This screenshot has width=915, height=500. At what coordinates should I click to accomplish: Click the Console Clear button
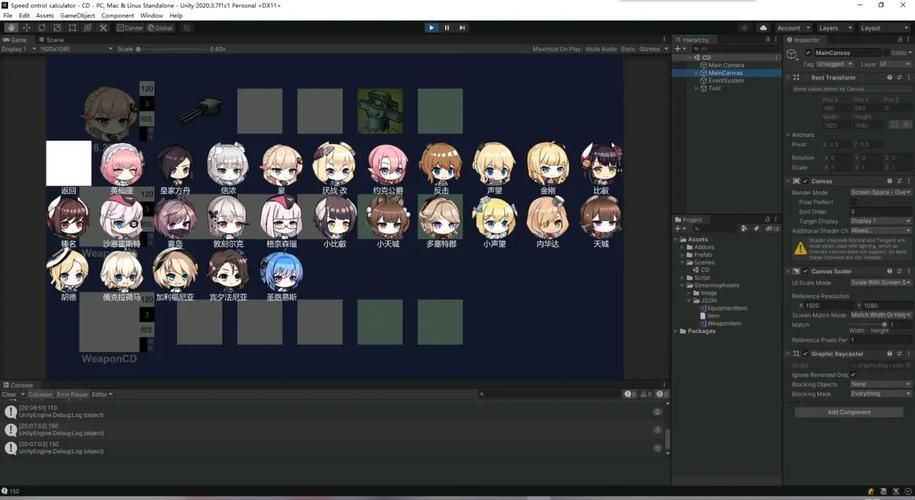pos(9,394)
